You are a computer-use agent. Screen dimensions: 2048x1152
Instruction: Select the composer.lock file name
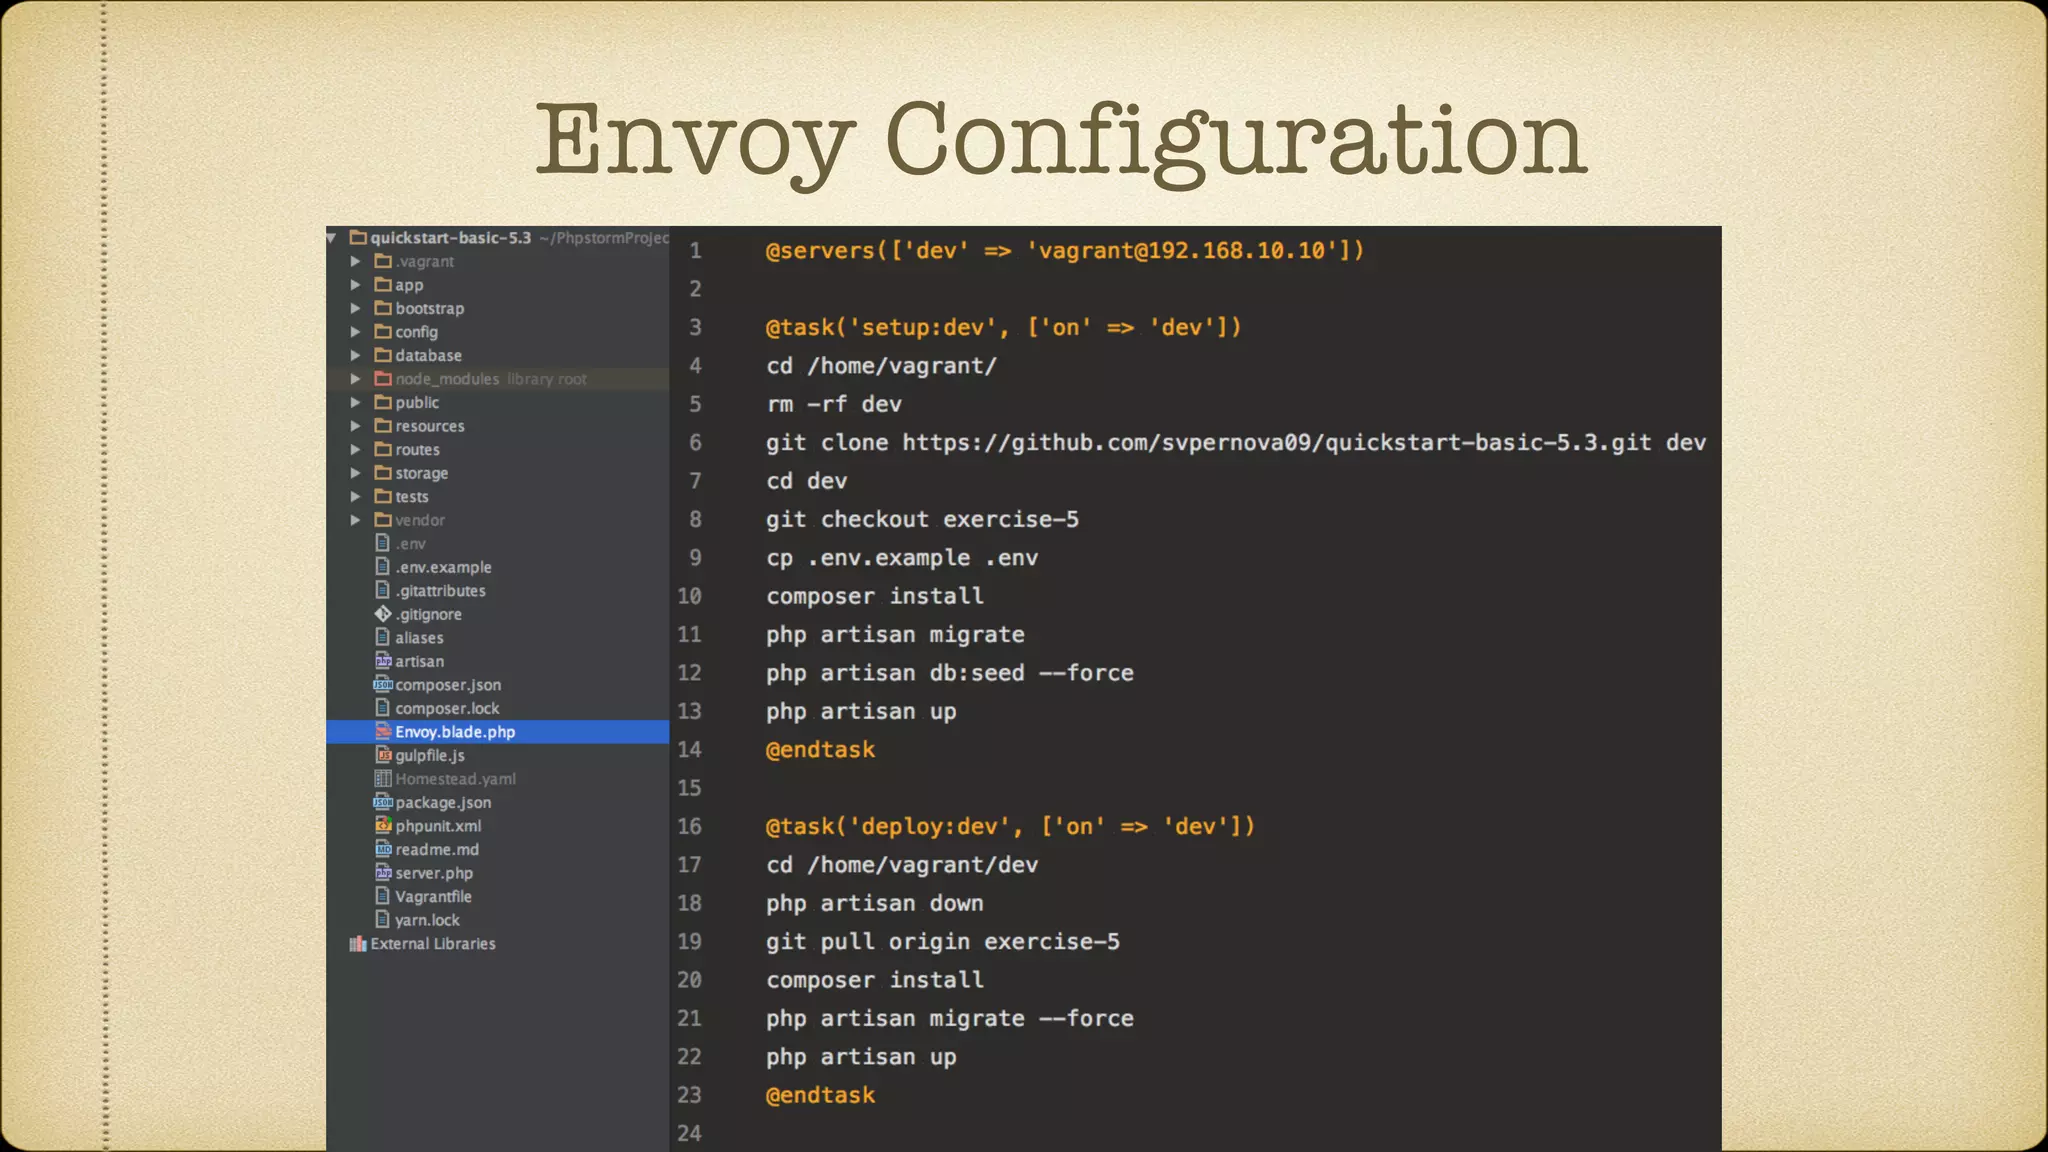click(447, 708)
